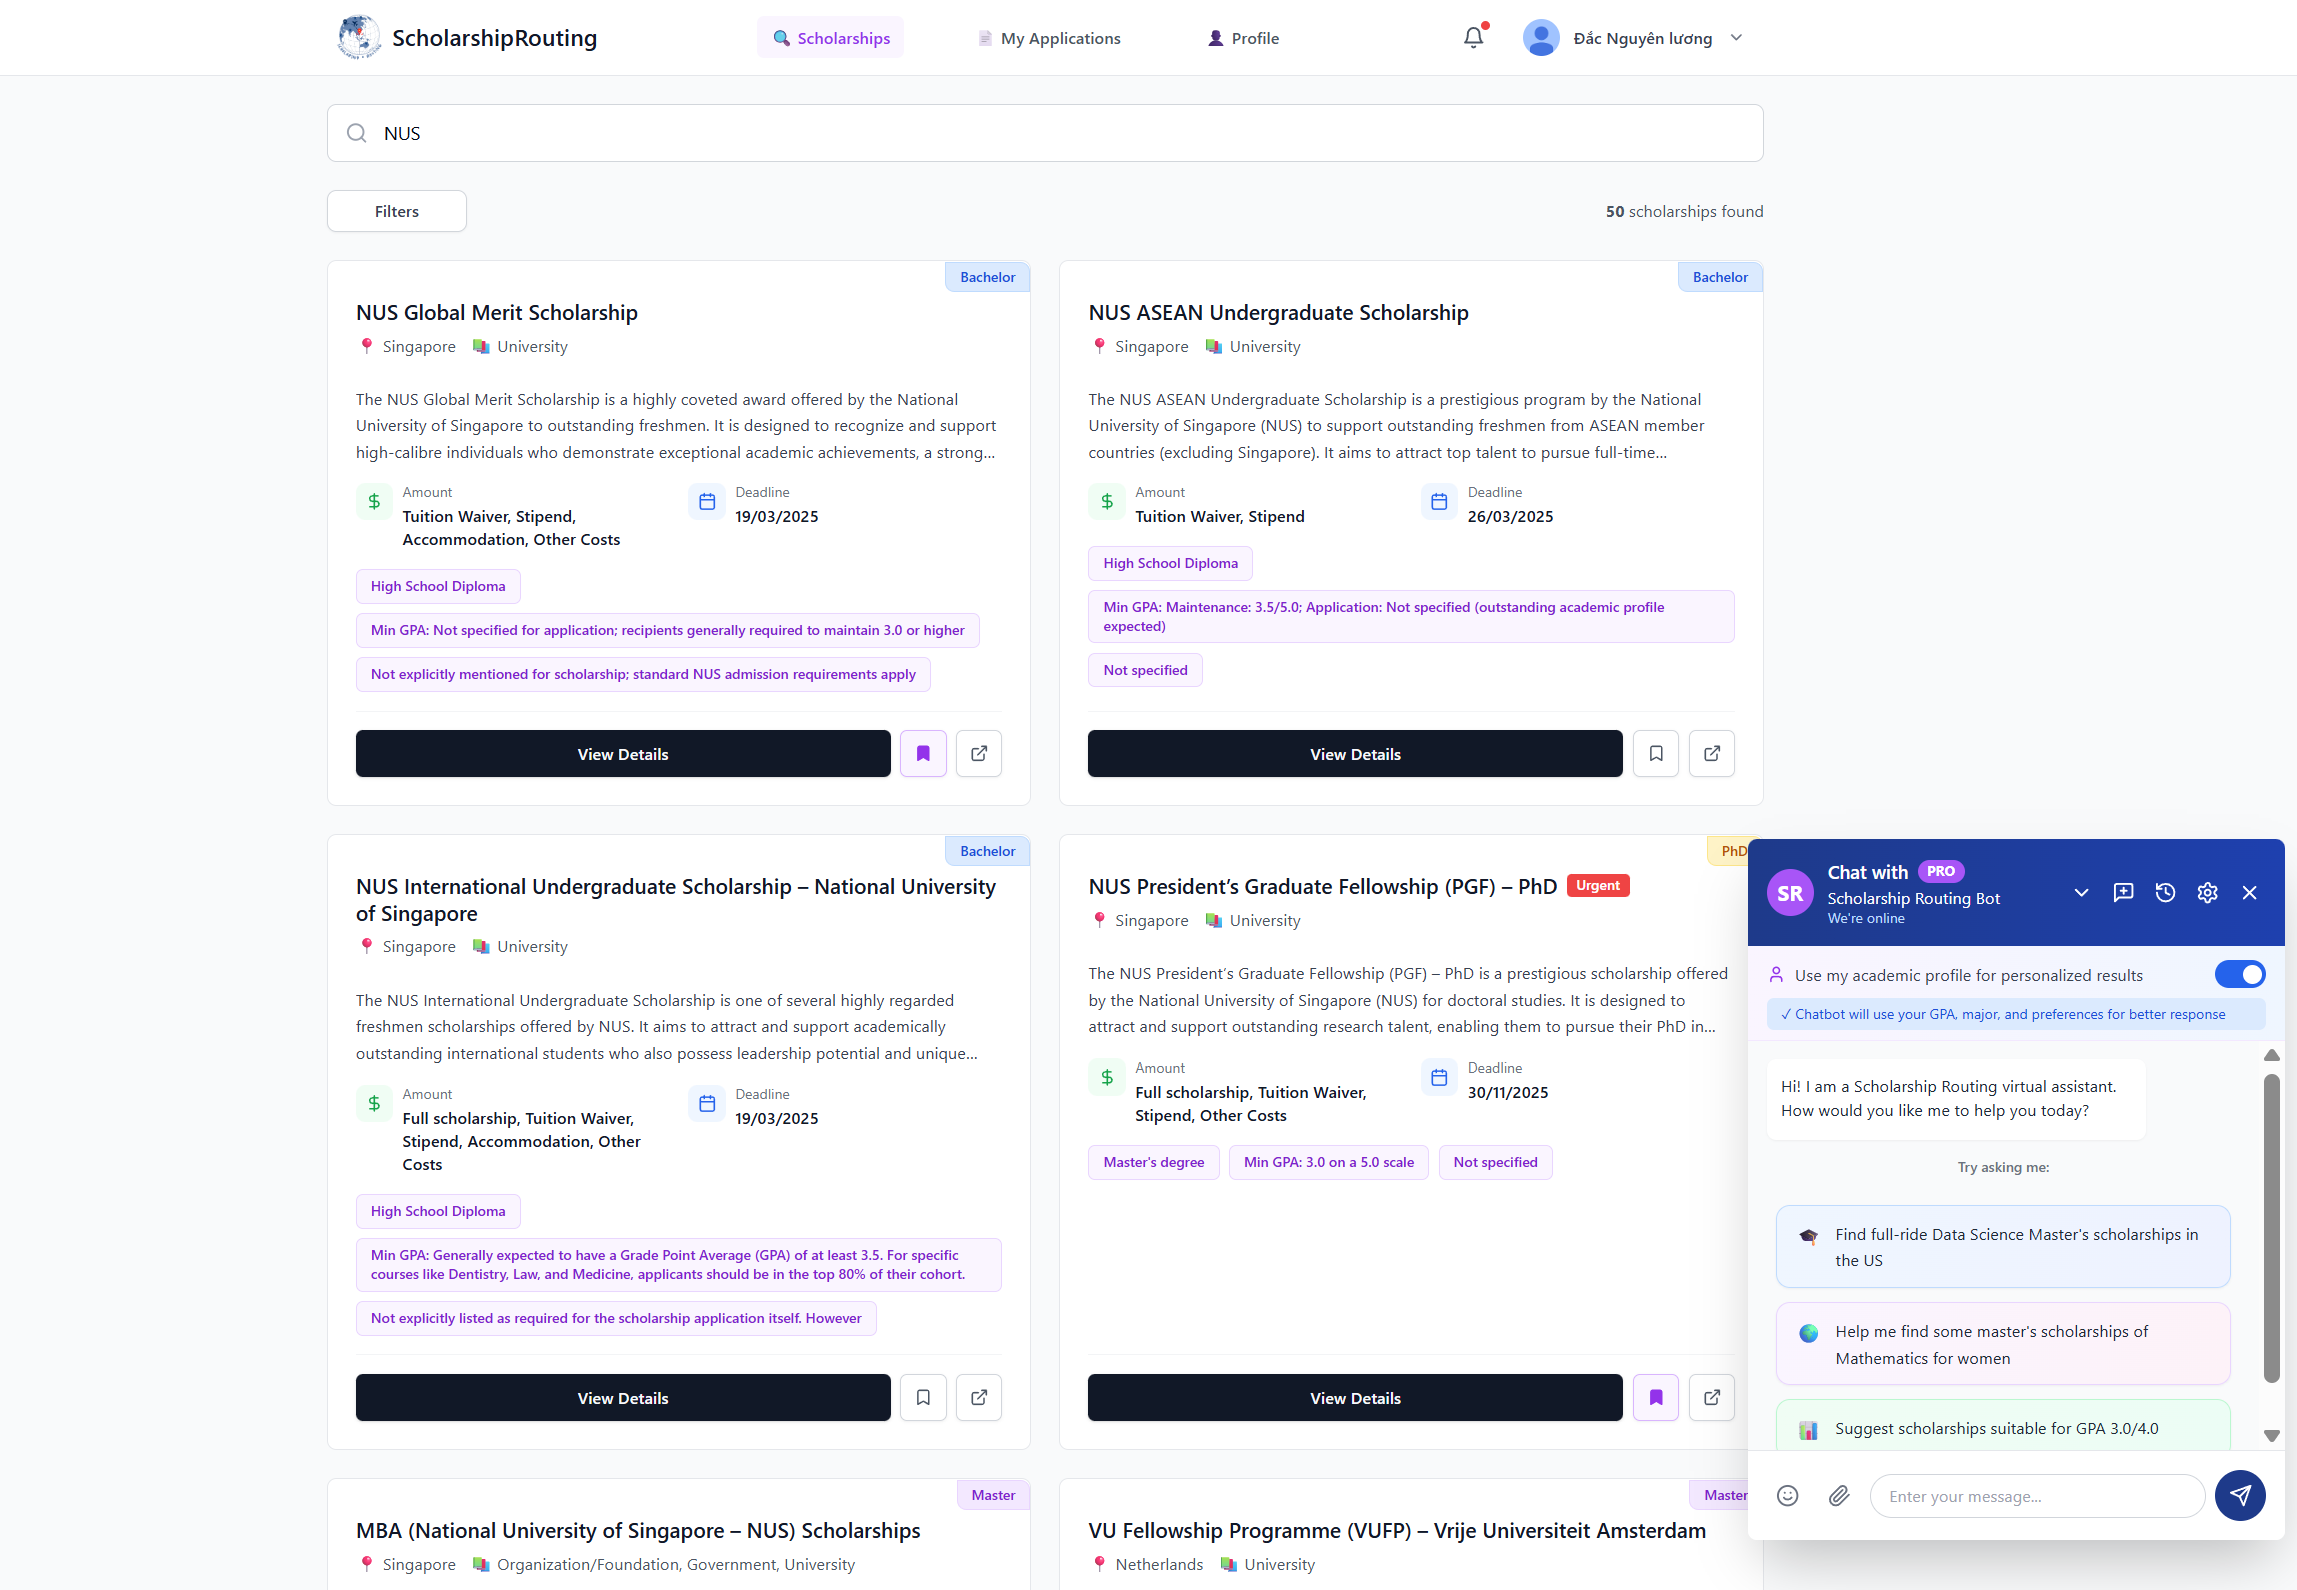This screenshot has width=2297, height=1590.
Task: Start a new chat conversation icon
Action: (2123, 893)
